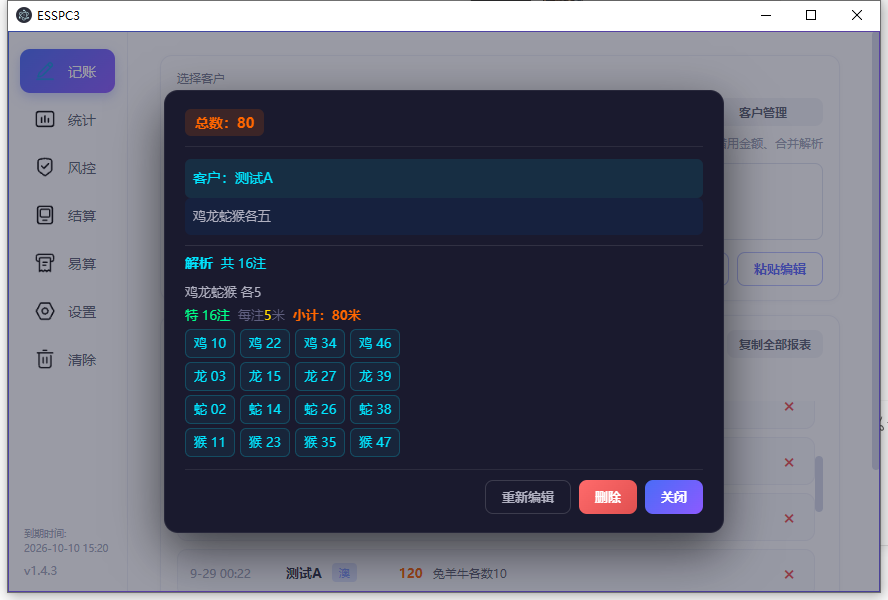Select the 结算 sidebar label
The height and width of the screenshot is (600, 888).
click(82, 216)
